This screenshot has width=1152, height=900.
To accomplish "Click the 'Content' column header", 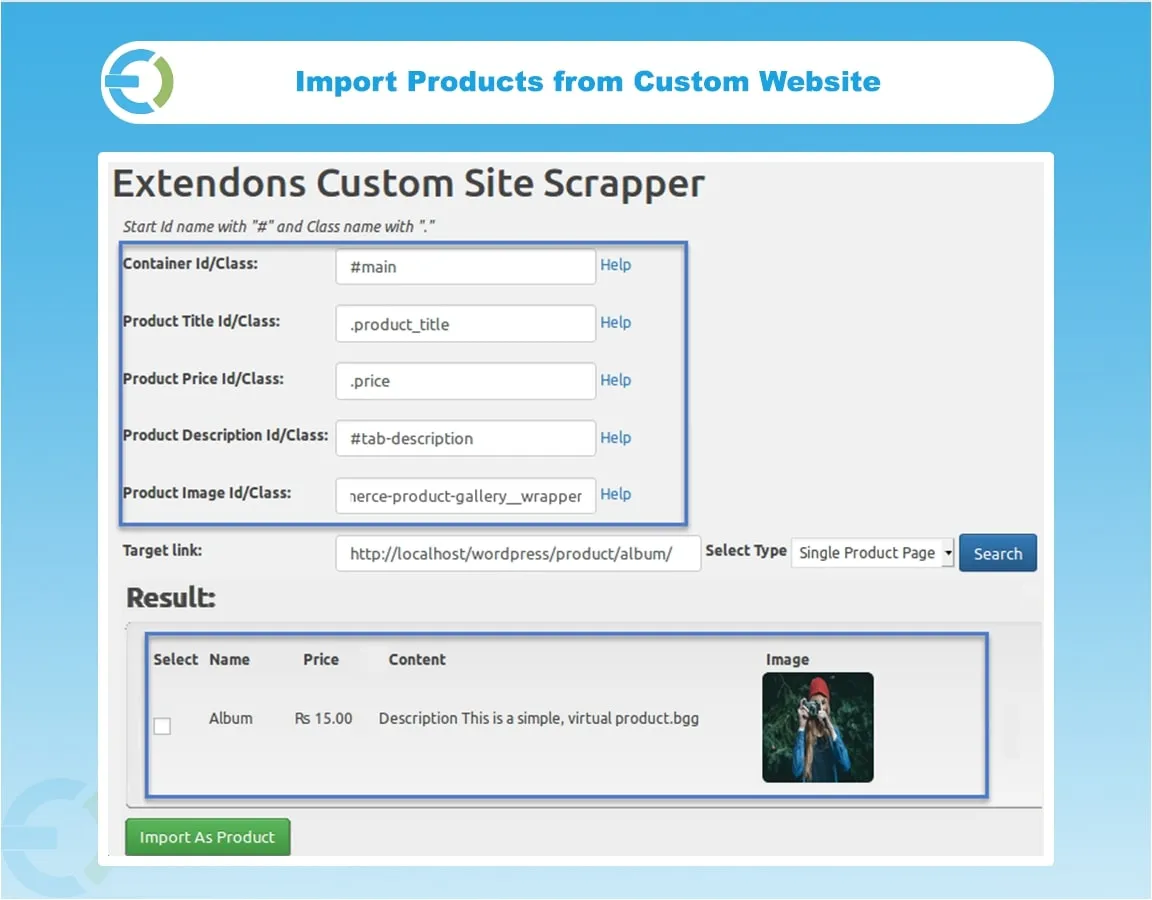I will (417, 659).
